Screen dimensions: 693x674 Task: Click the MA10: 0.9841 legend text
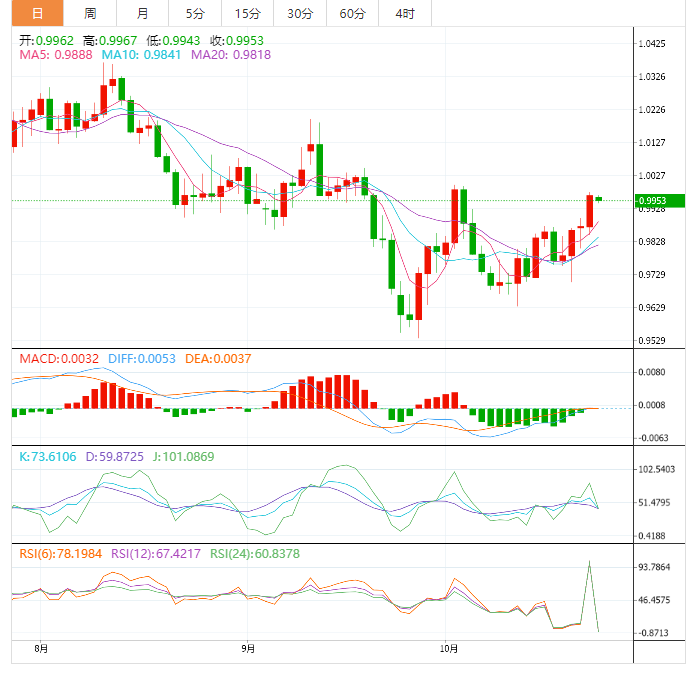pyautogui.click(x=141, y=55)
